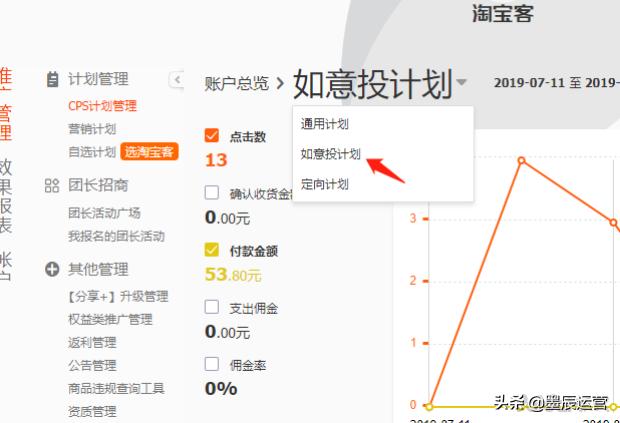Select 如意投计划 in the dropdown list
620x423 pixels.
pos(331,154)
